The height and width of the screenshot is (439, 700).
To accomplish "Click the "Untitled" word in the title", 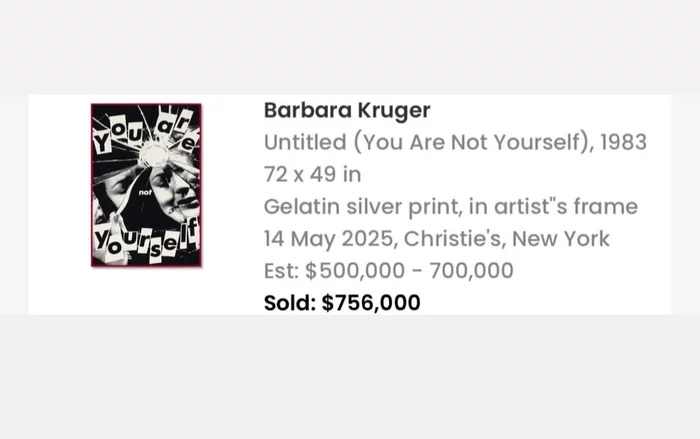I will (x=296, y=142).
